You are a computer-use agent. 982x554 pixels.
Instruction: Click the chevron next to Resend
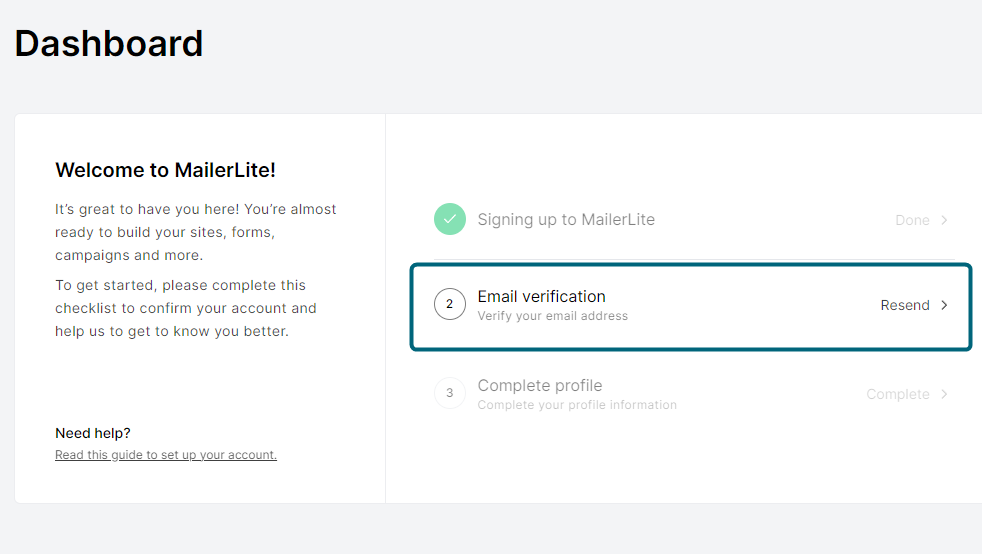click(944, 305)
